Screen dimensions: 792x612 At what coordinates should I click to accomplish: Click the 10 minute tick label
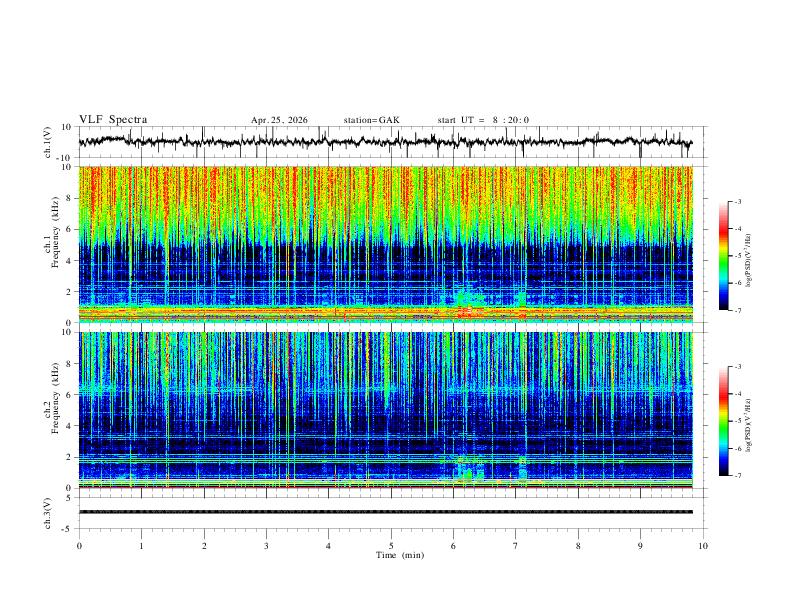pos(703,546)
